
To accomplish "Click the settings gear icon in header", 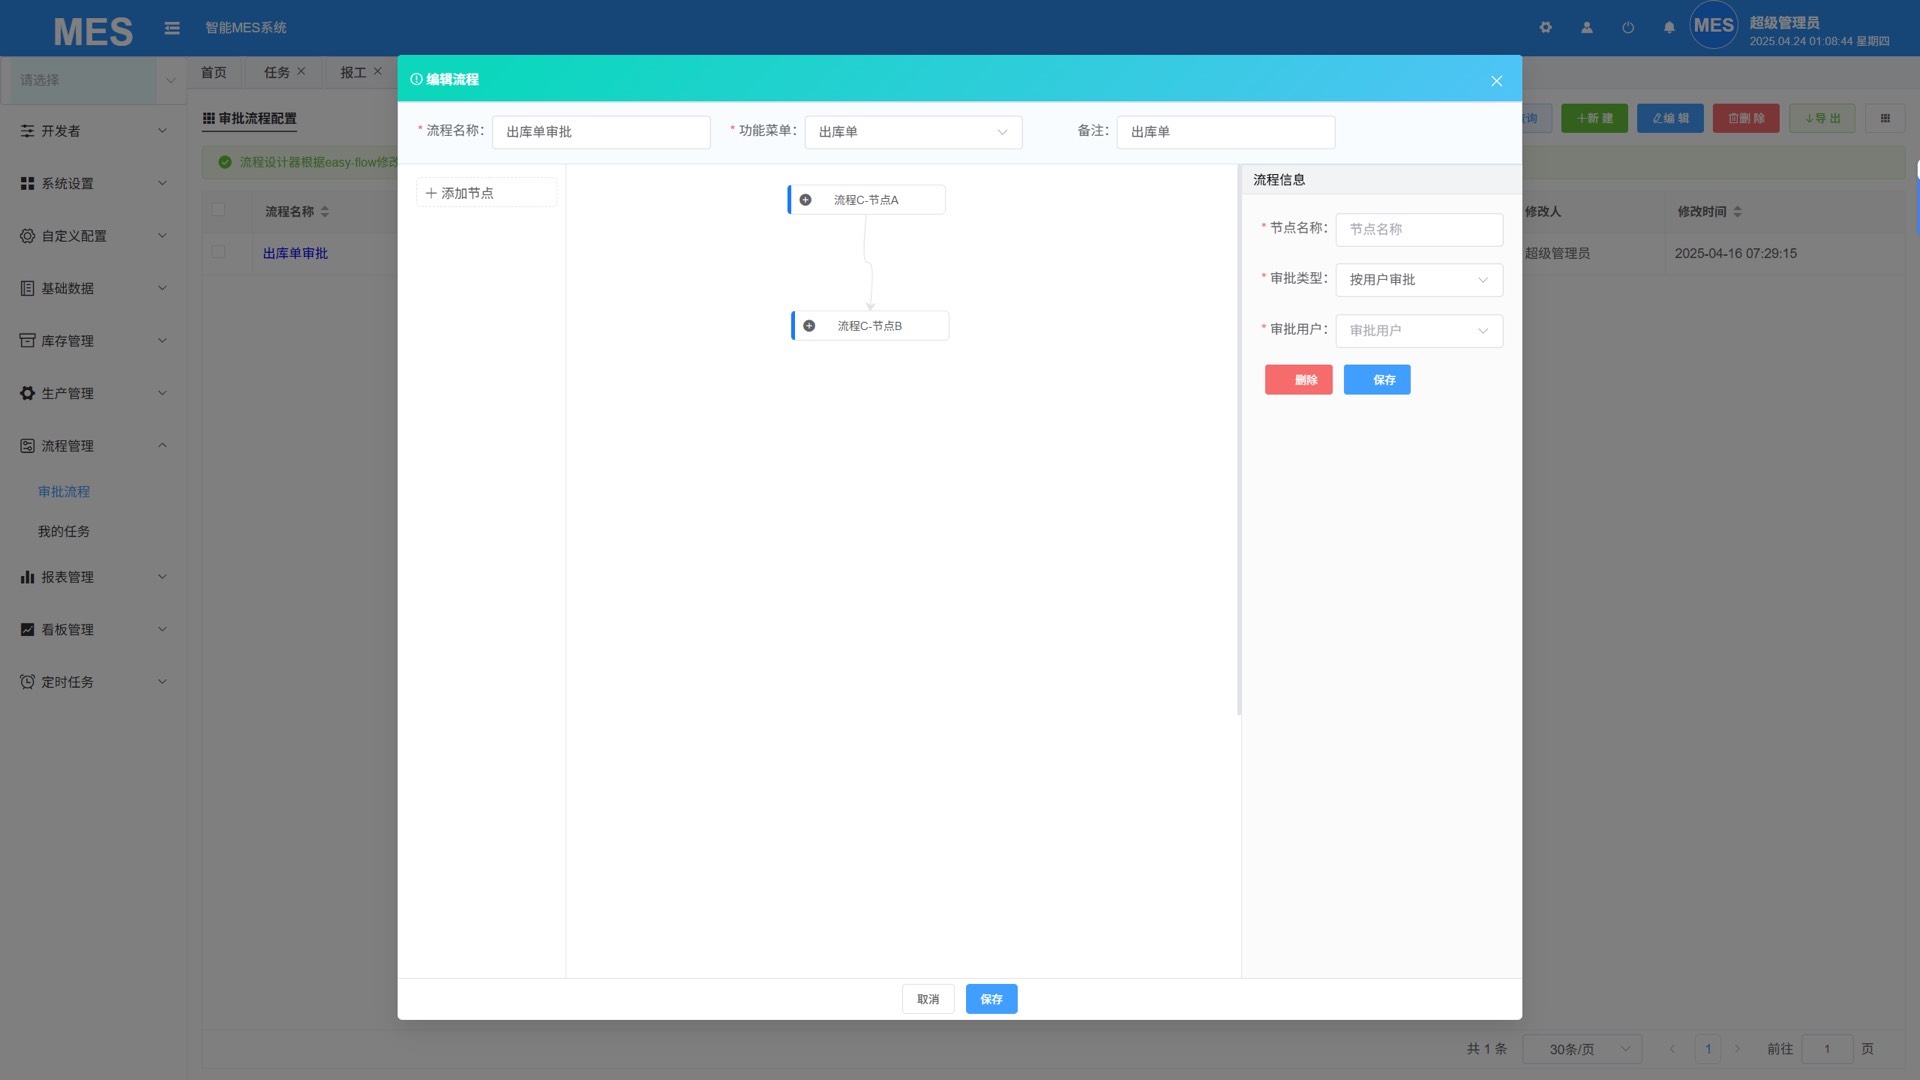I will [x=1545, y=28].
